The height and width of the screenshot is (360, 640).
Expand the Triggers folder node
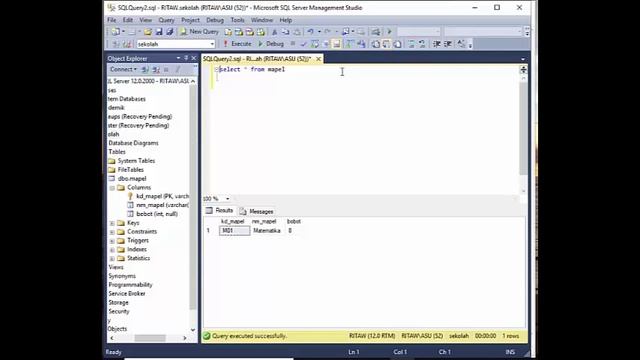[x=112, y=241]
